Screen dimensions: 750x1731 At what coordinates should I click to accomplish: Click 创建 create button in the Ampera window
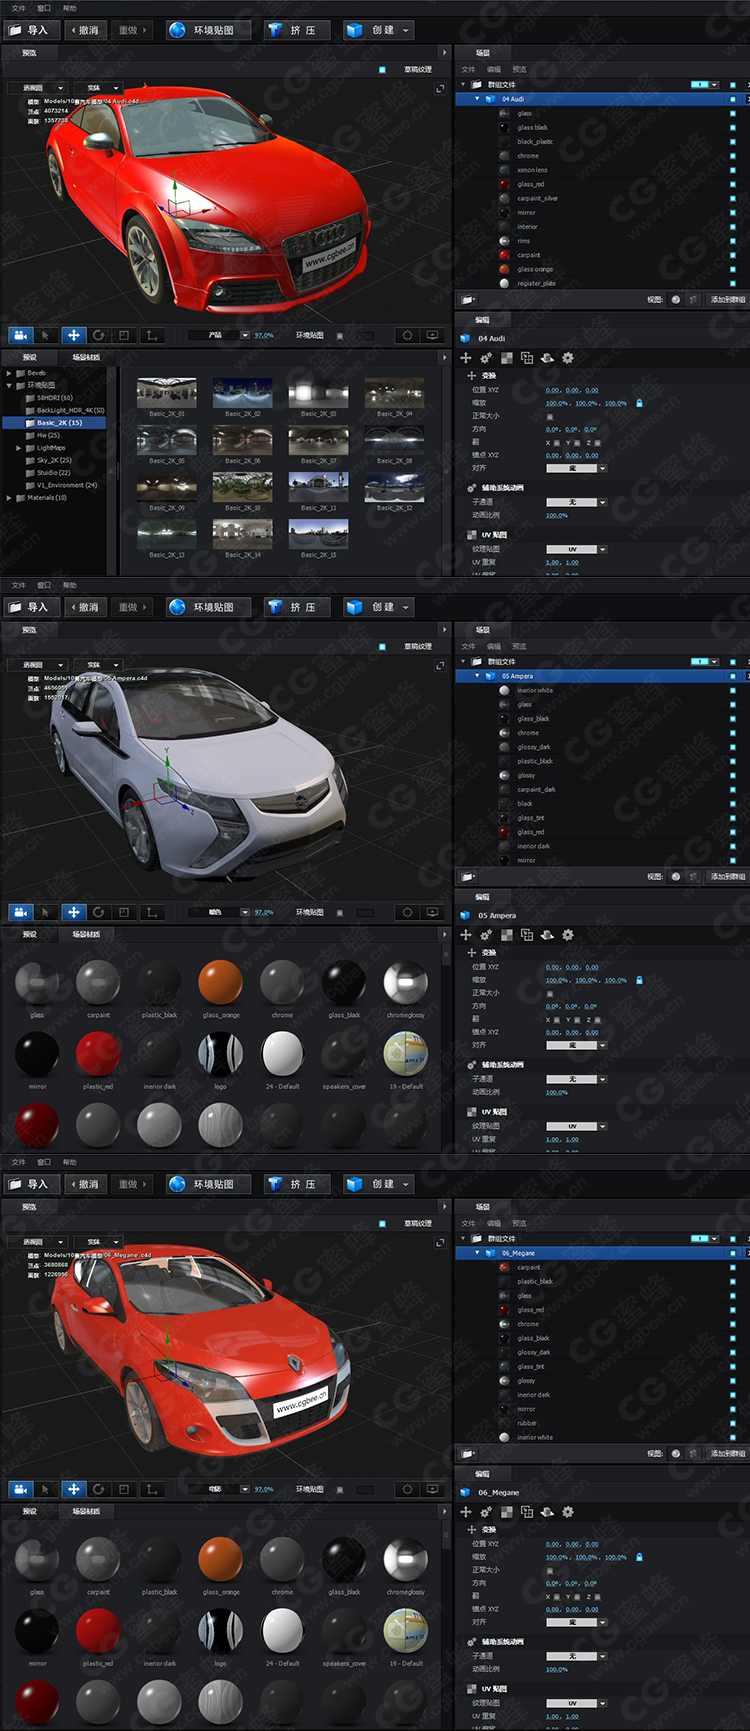378,607
